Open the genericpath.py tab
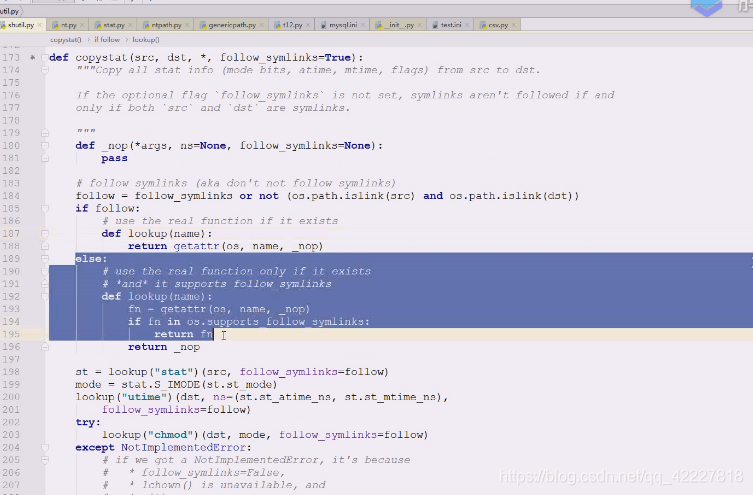Viewport: 753px width, 495px height. (232, 25)
